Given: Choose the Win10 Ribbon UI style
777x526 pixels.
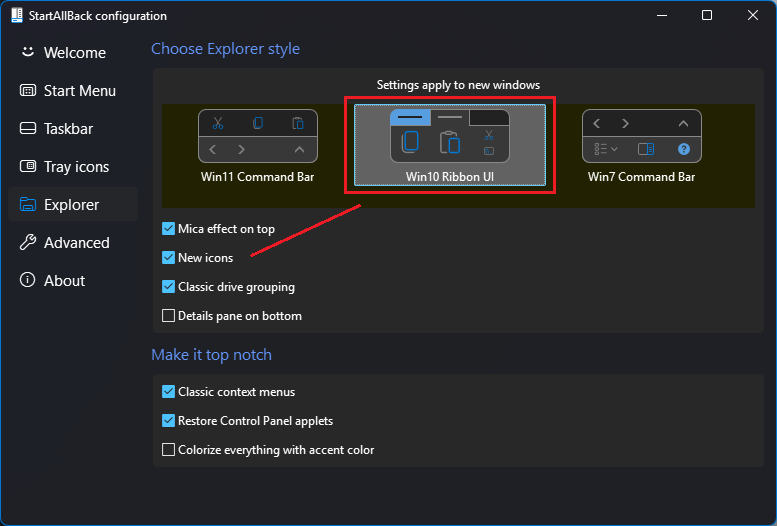Looking at the screenshot, I should (450, 145).
